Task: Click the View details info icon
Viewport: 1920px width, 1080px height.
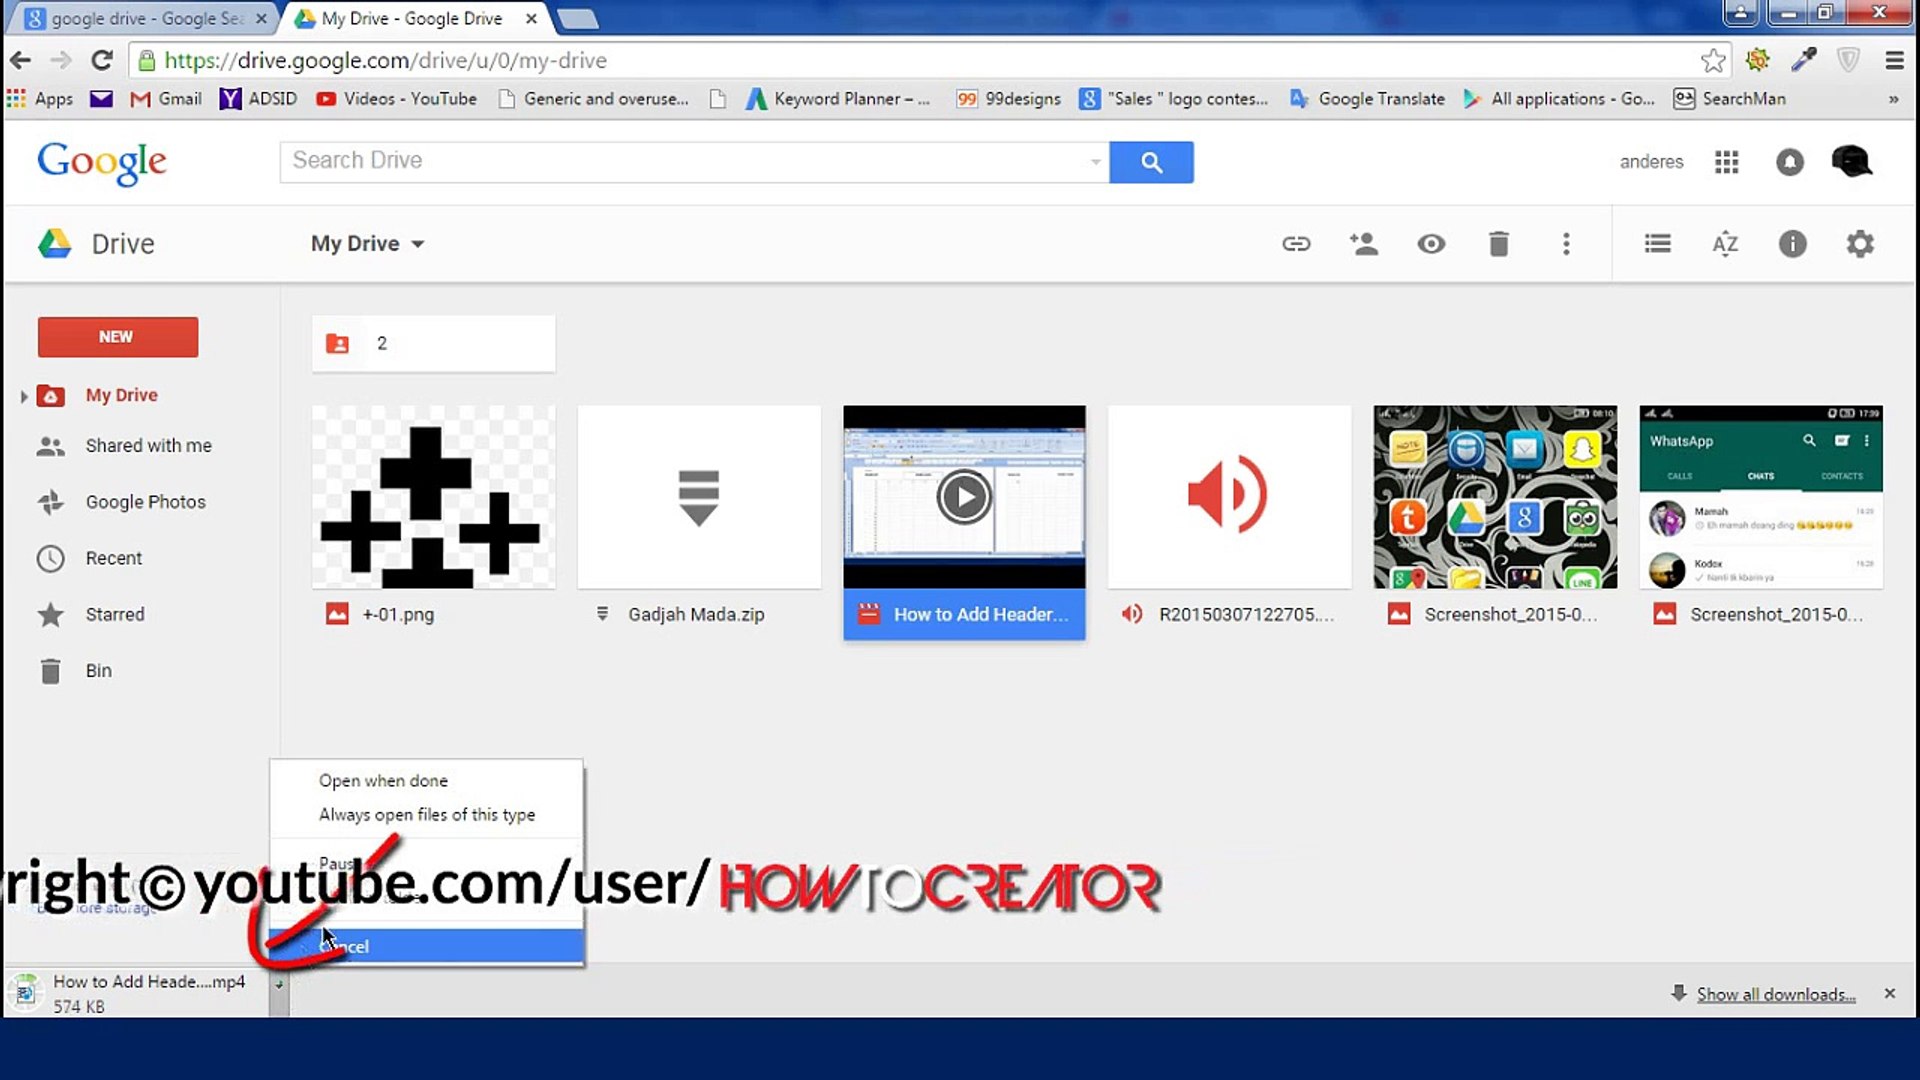Action: click(x=1792, y=243)
